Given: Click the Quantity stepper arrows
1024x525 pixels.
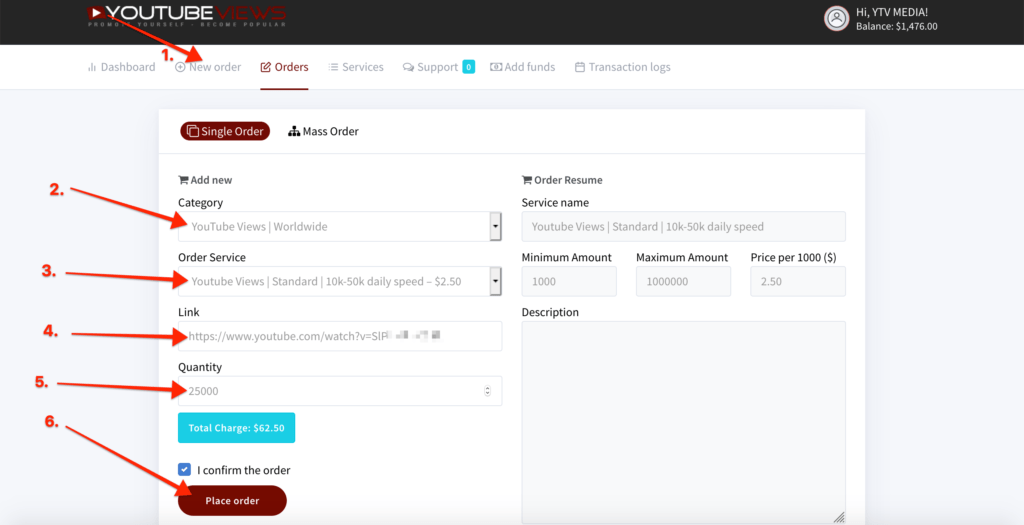Looking at the screenshot, I should (x=487, y=391).
